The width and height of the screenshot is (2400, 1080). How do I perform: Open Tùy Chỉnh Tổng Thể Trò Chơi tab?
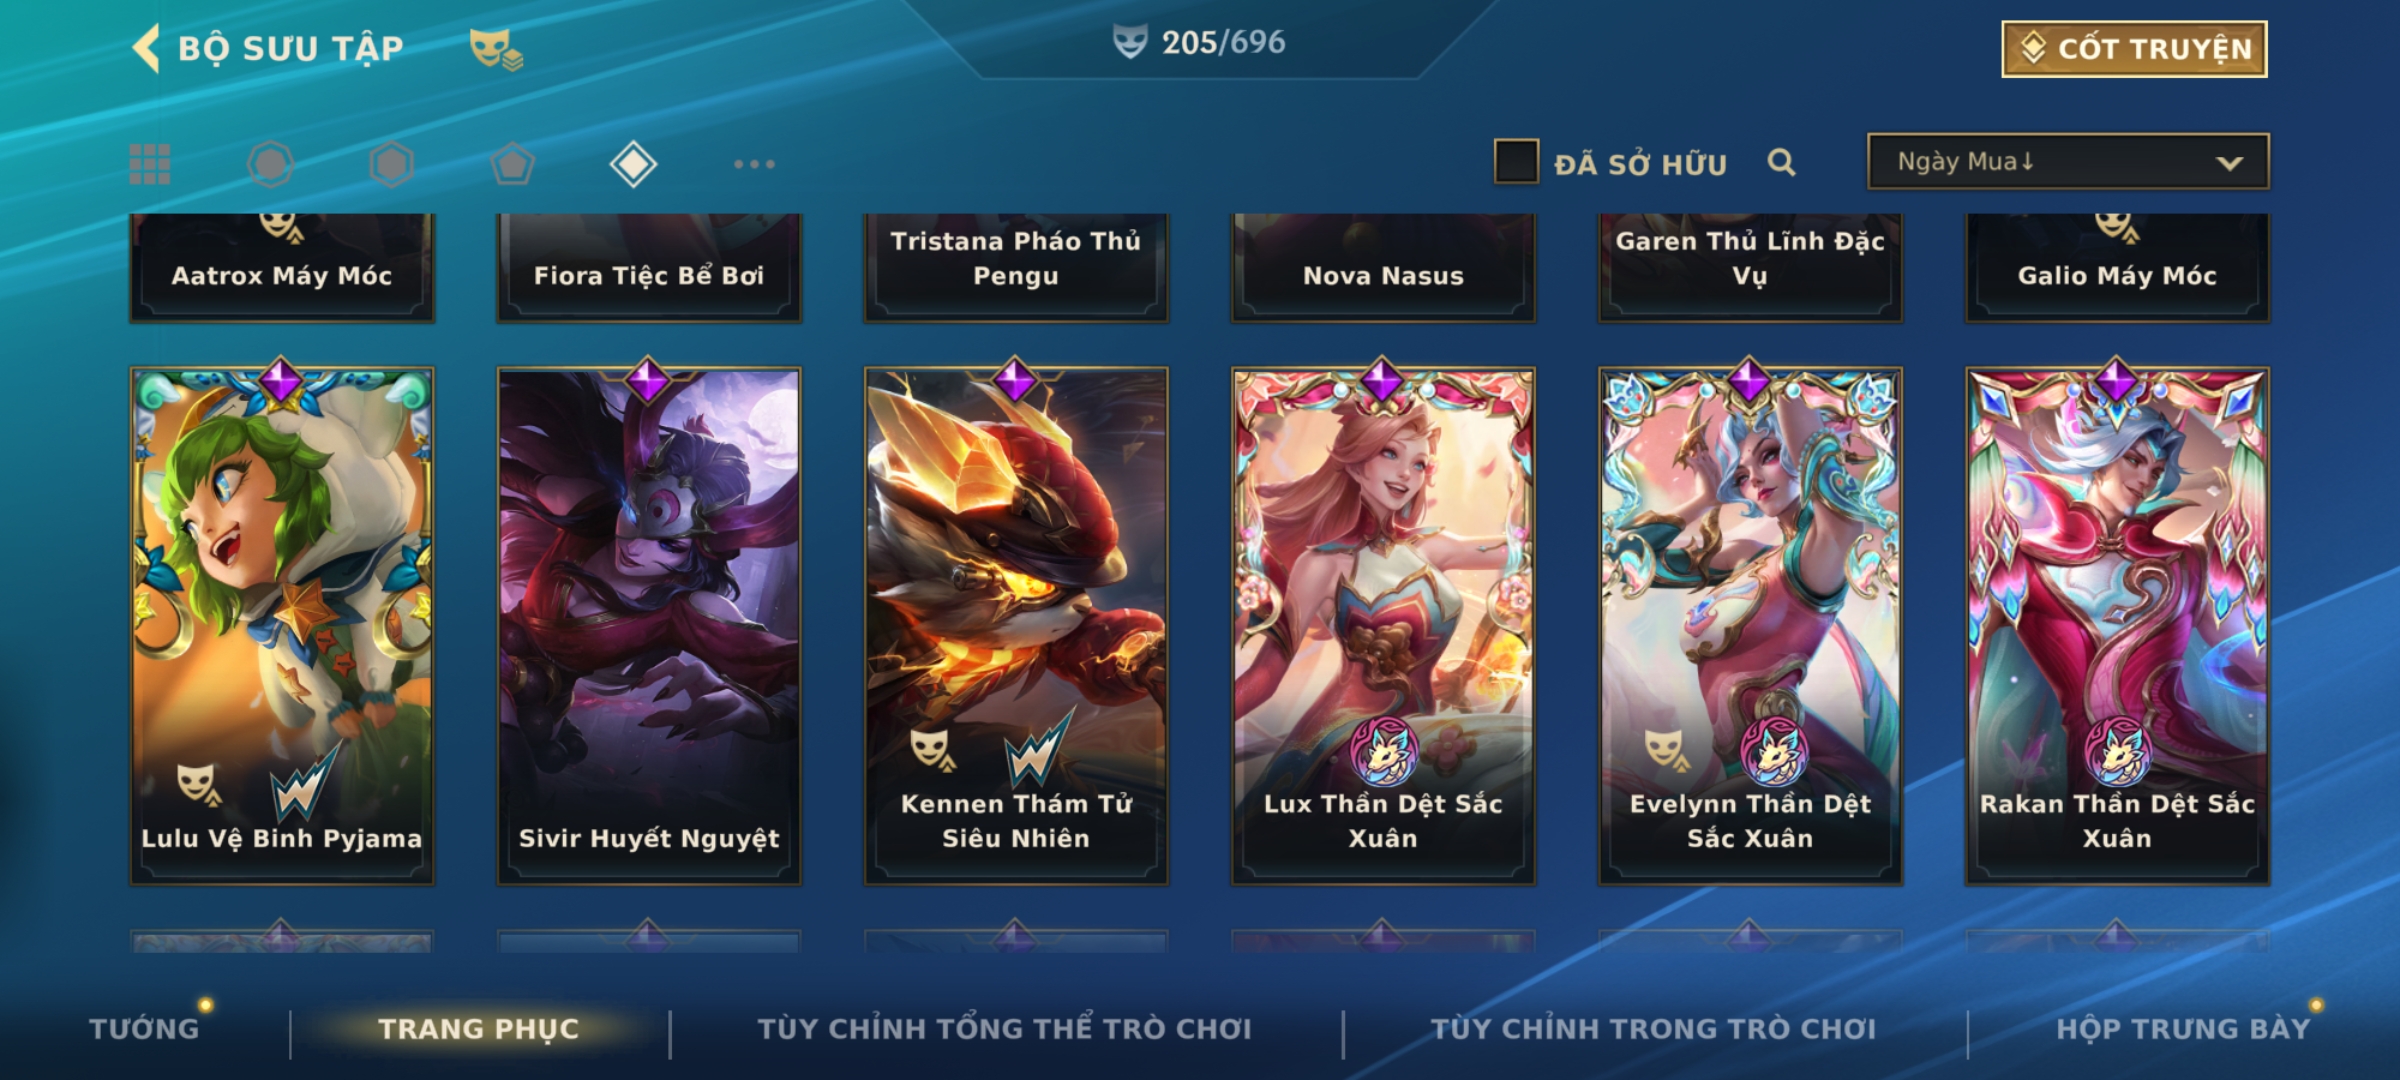click(1005, 1028)
